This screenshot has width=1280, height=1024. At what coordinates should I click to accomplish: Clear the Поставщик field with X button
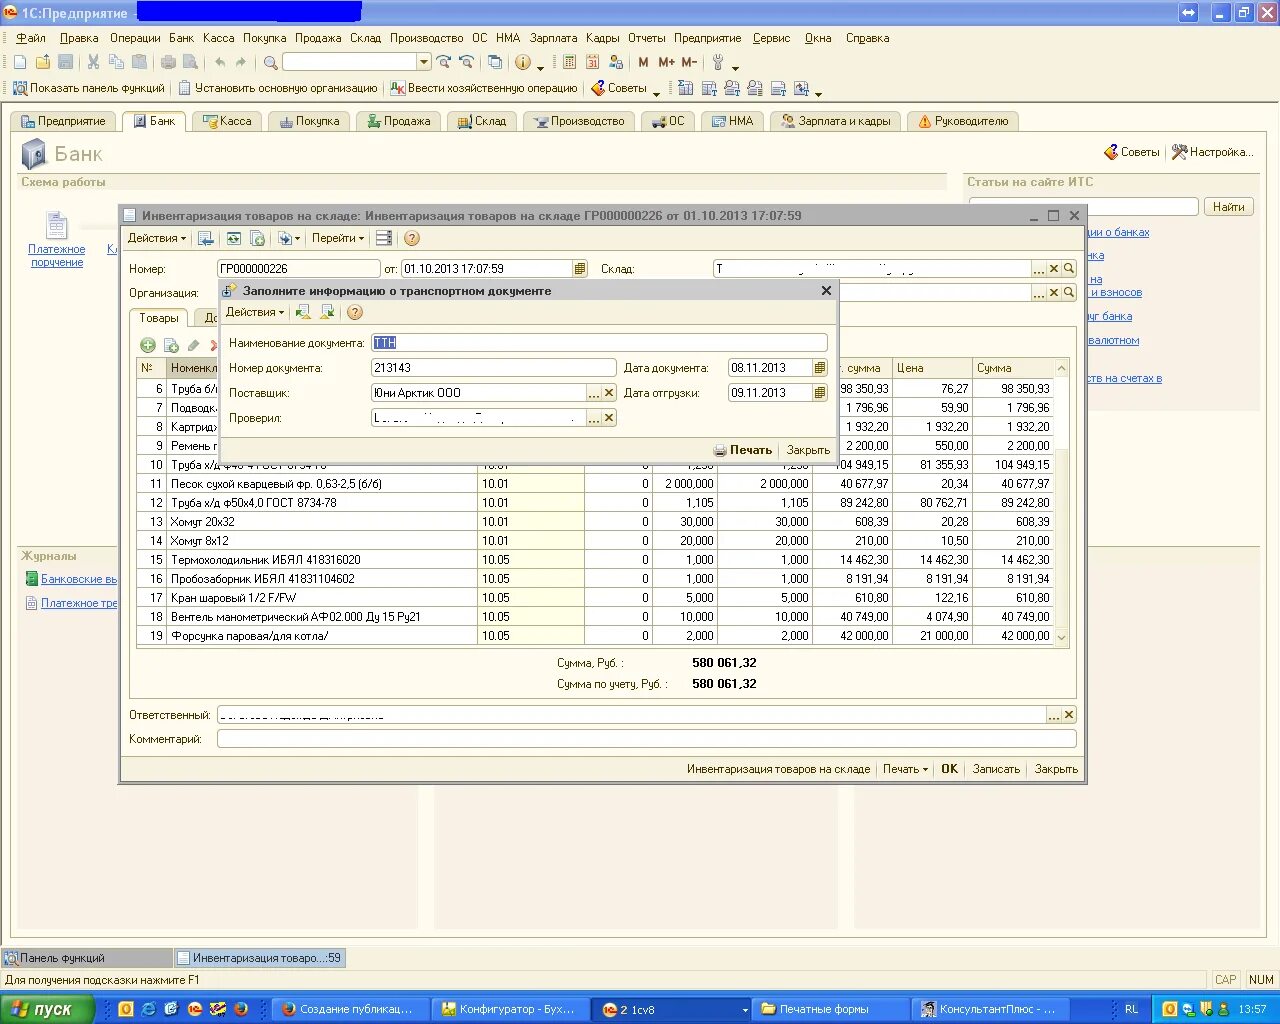point(609,393)
